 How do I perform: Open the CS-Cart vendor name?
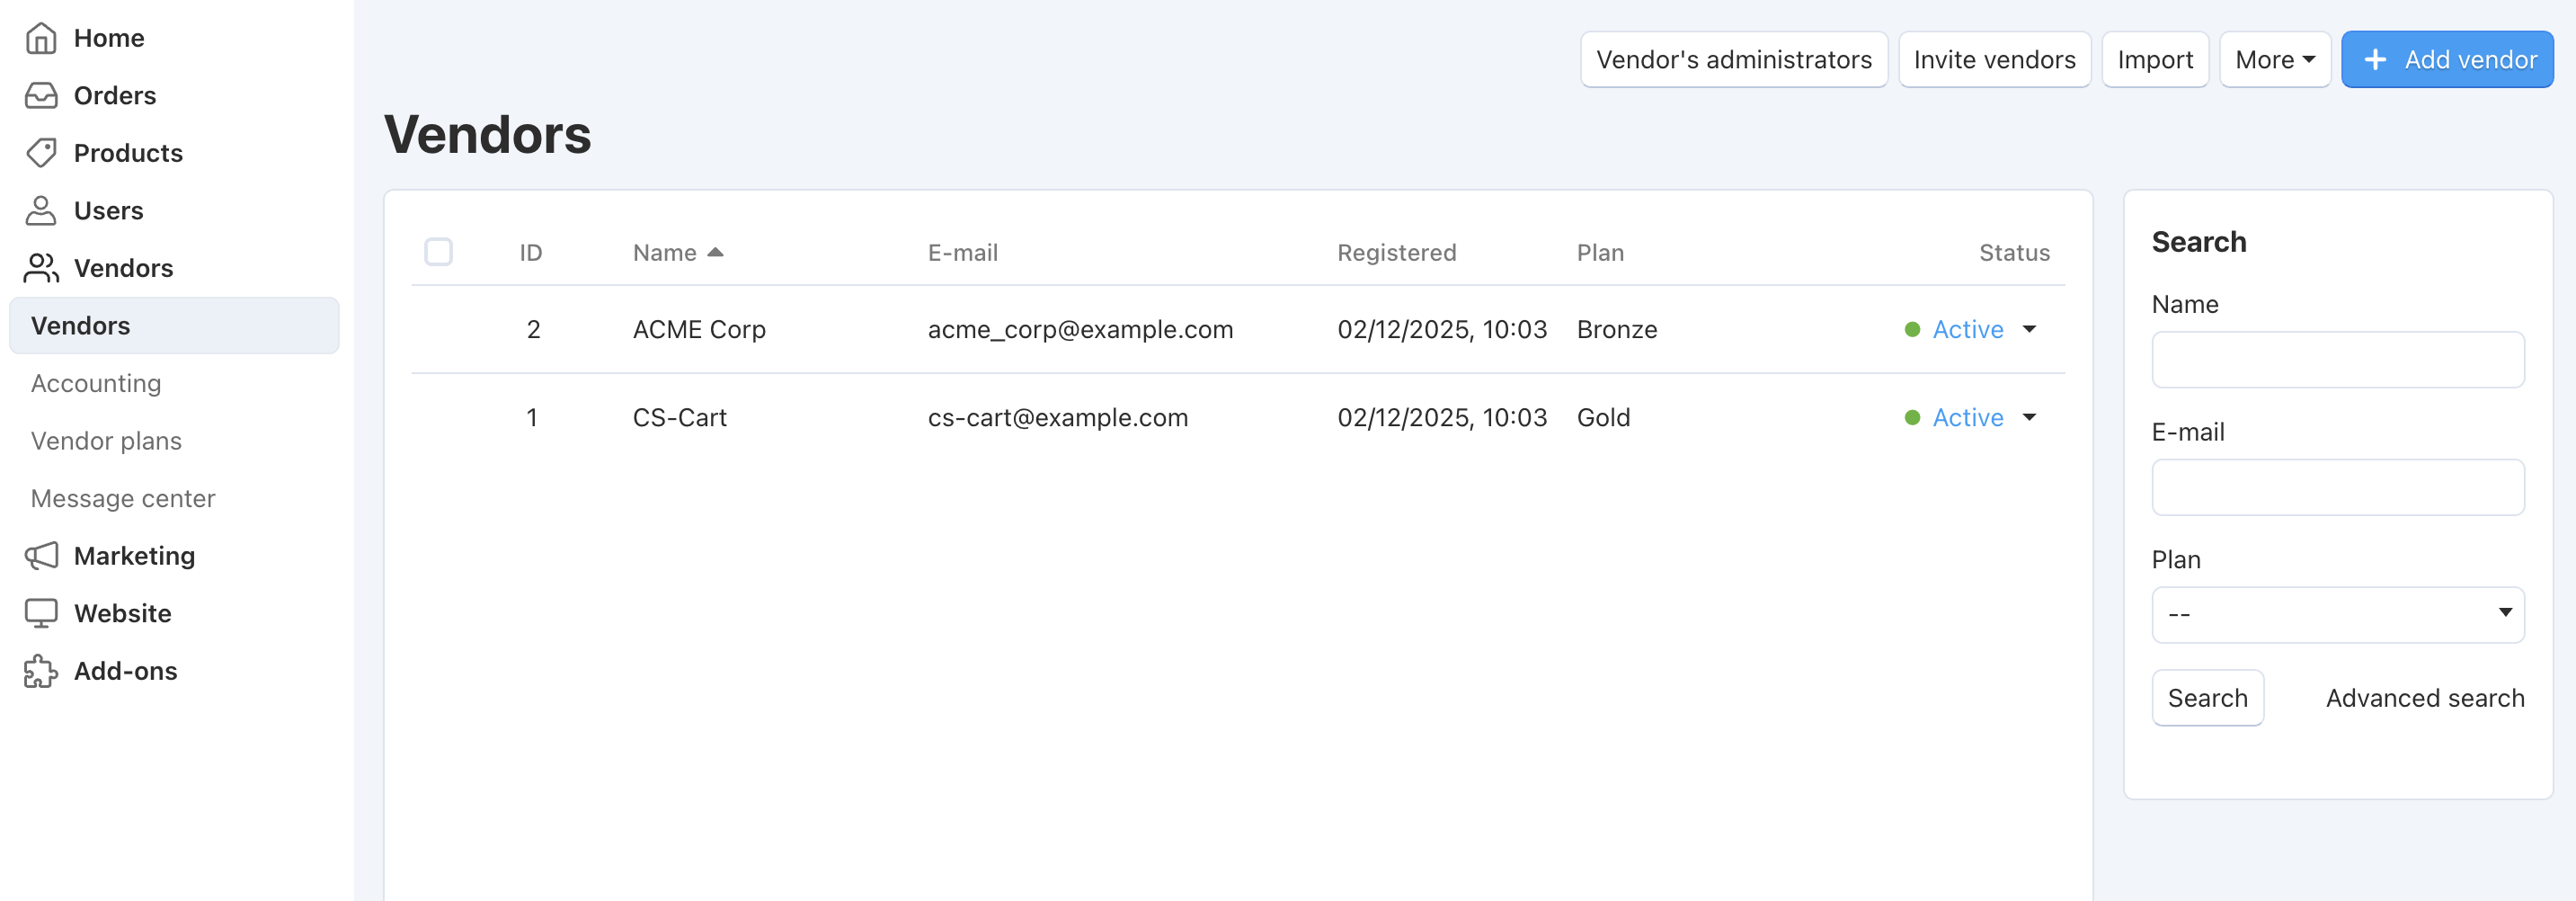(x=679, y=418)
